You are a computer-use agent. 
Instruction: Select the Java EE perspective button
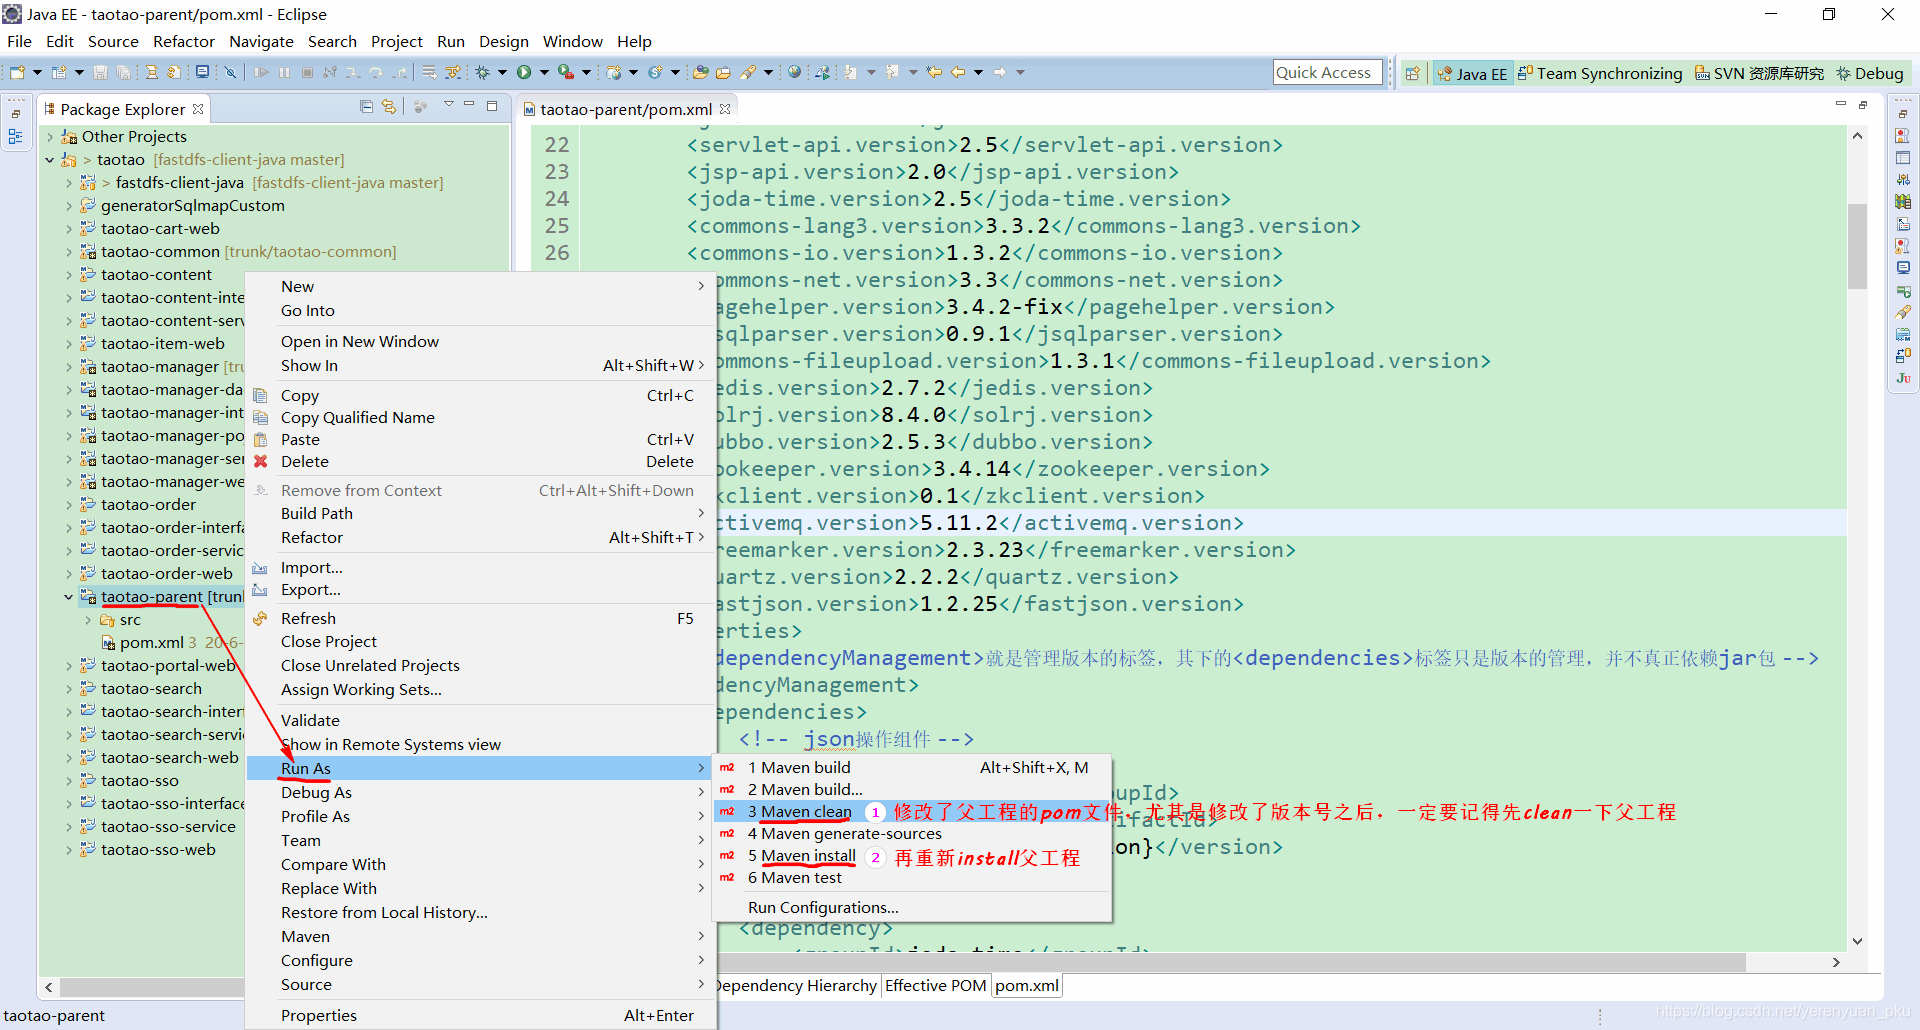point(1471,73)
